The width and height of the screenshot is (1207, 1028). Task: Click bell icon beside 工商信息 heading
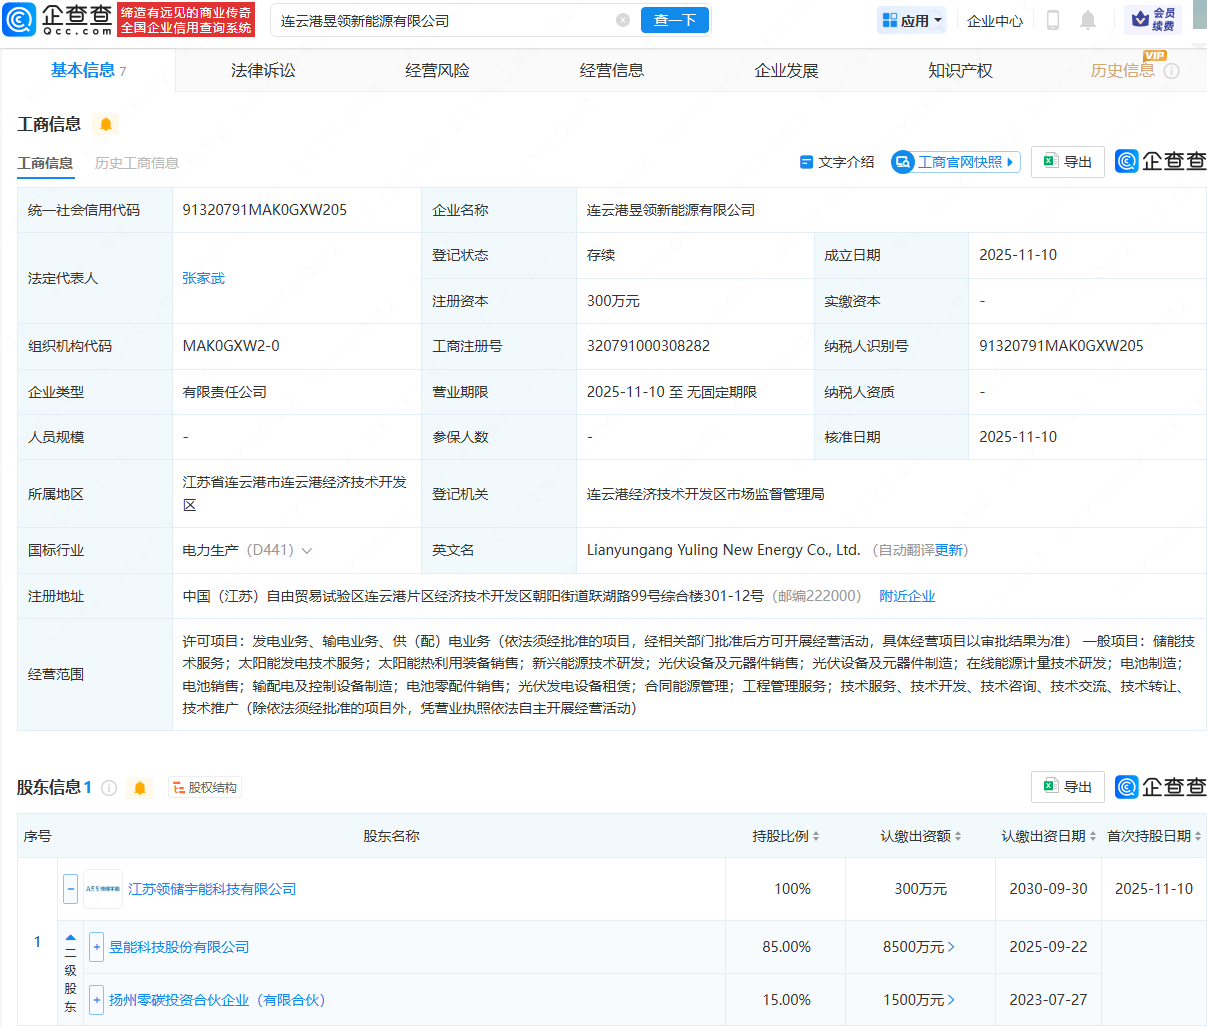click(106, 124)
